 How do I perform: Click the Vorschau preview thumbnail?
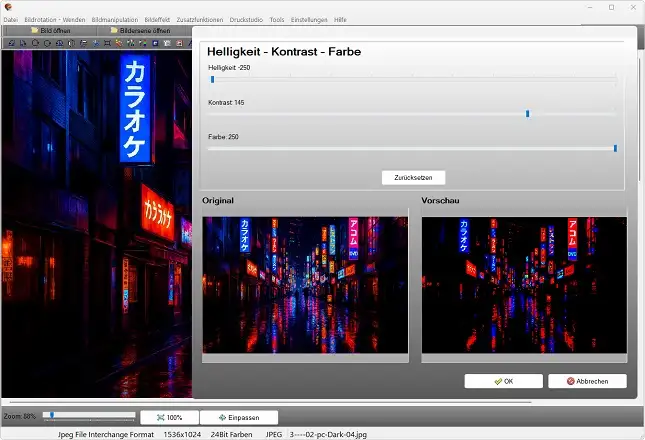524,285
